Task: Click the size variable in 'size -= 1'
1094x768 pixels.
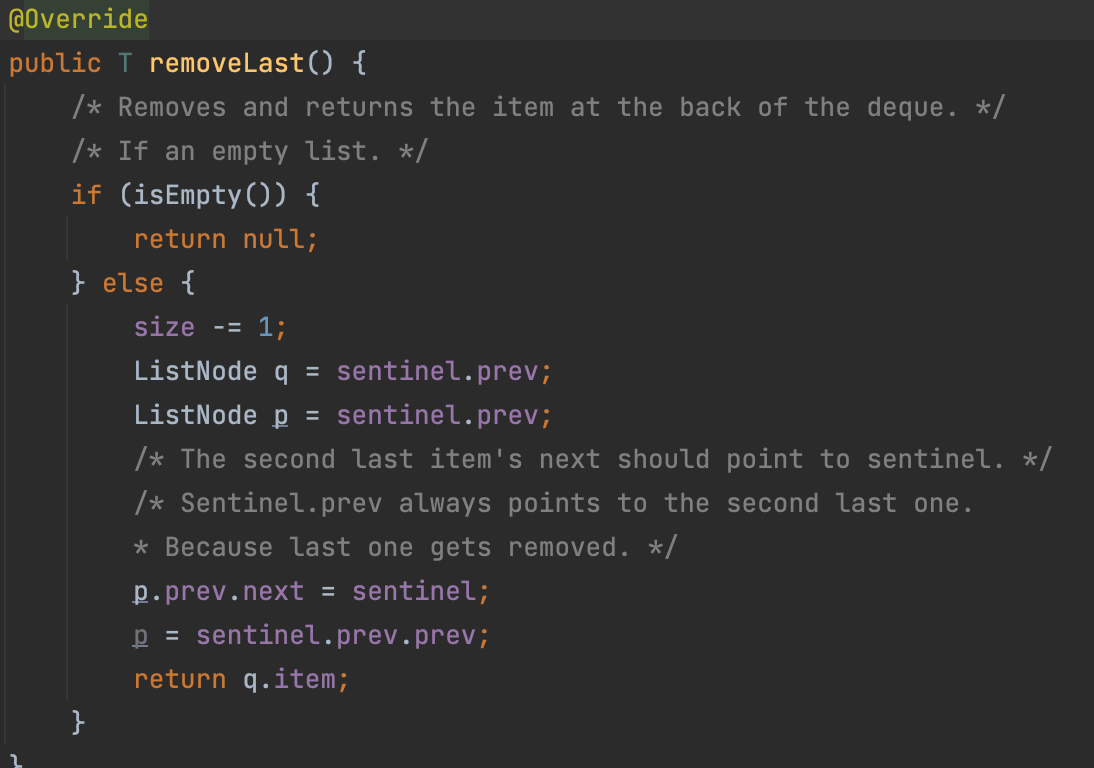Action: [x=164, y=327]
